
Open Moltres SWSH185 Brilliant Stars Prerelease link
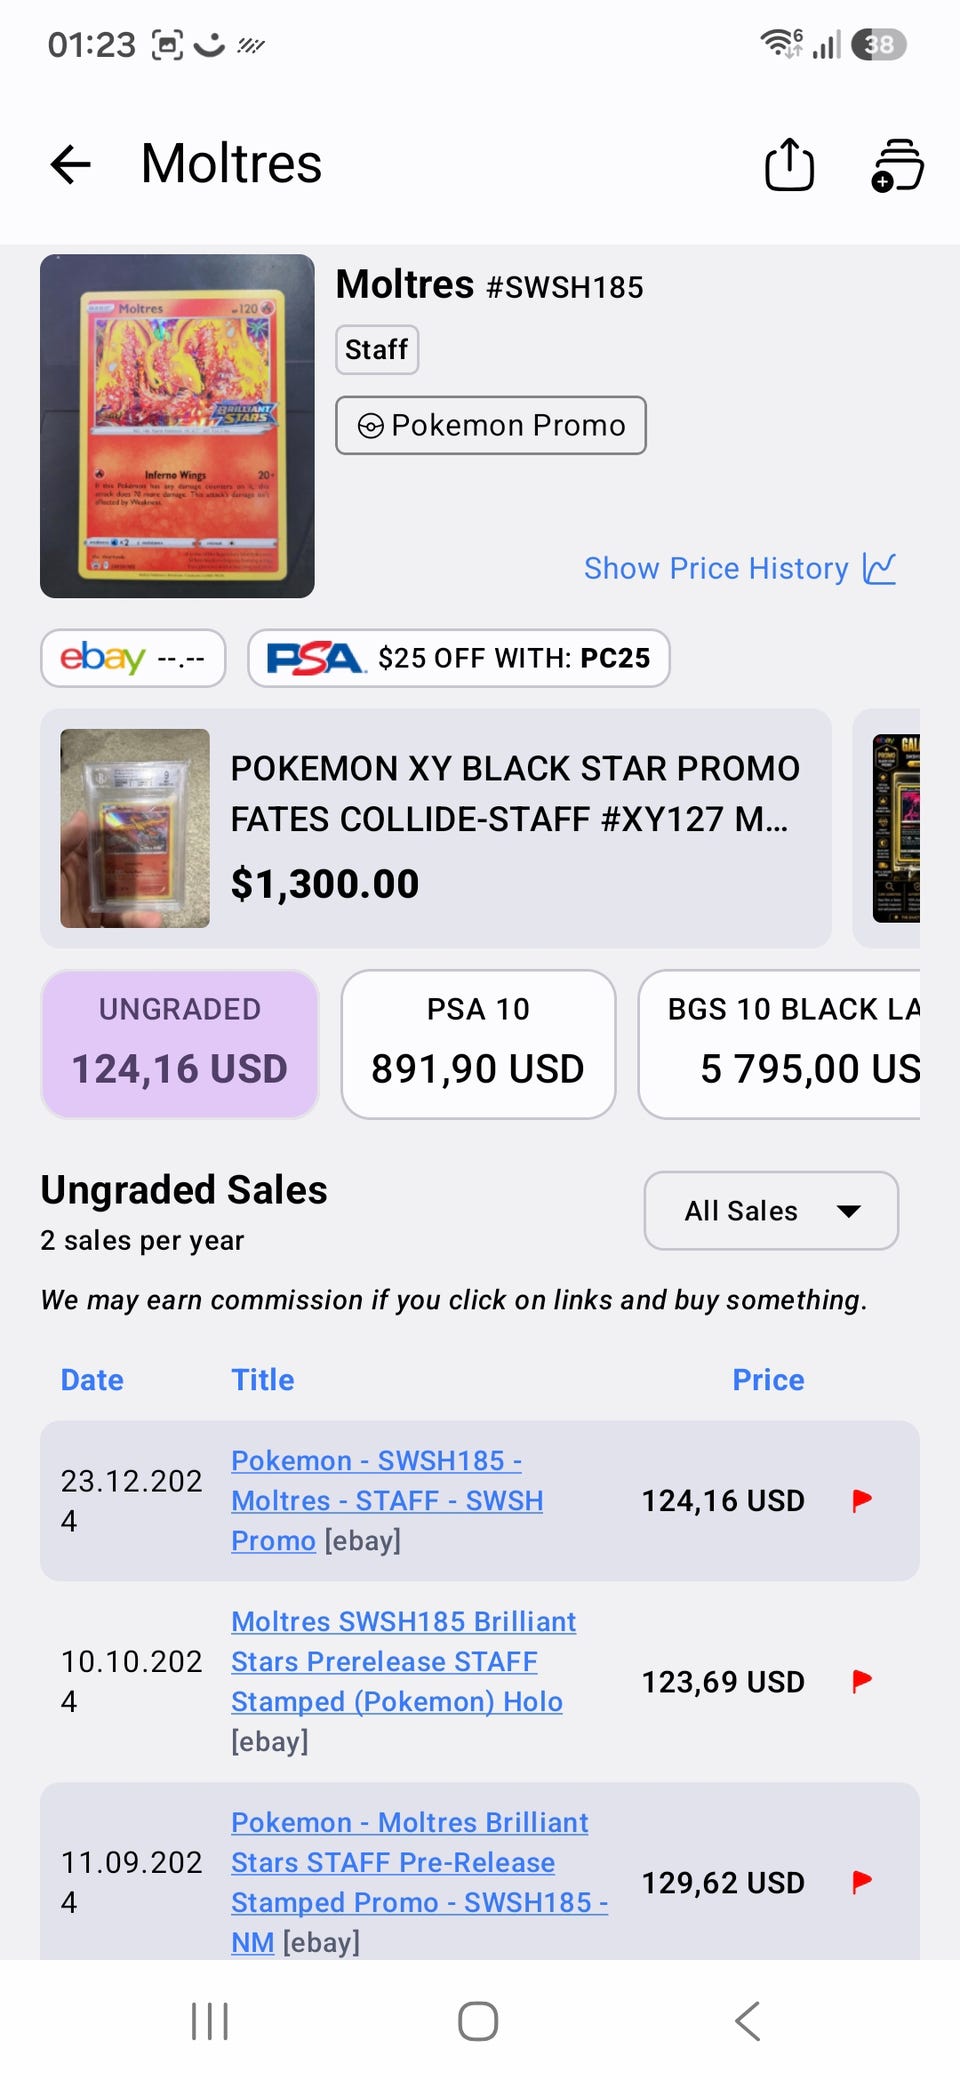[x=403, y=1661]
